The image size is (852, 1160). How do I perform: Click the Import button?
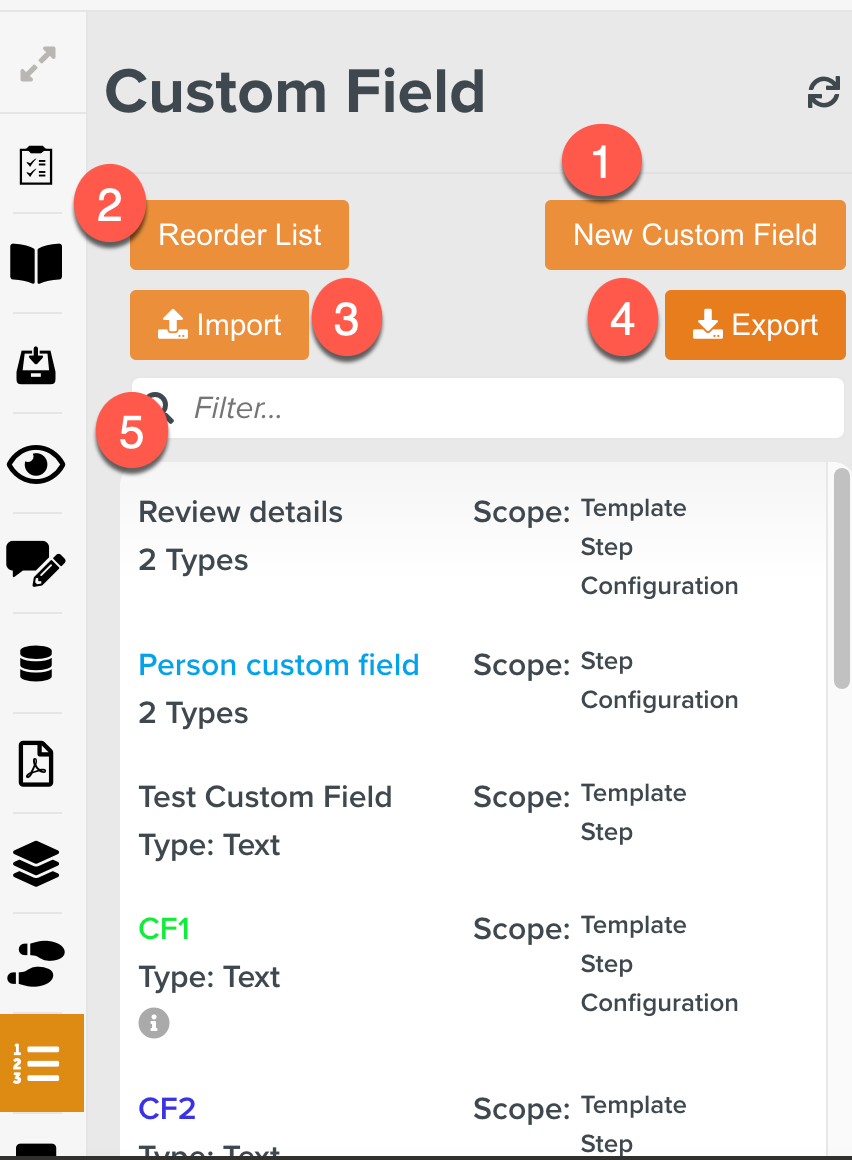(x=220, y=325)
